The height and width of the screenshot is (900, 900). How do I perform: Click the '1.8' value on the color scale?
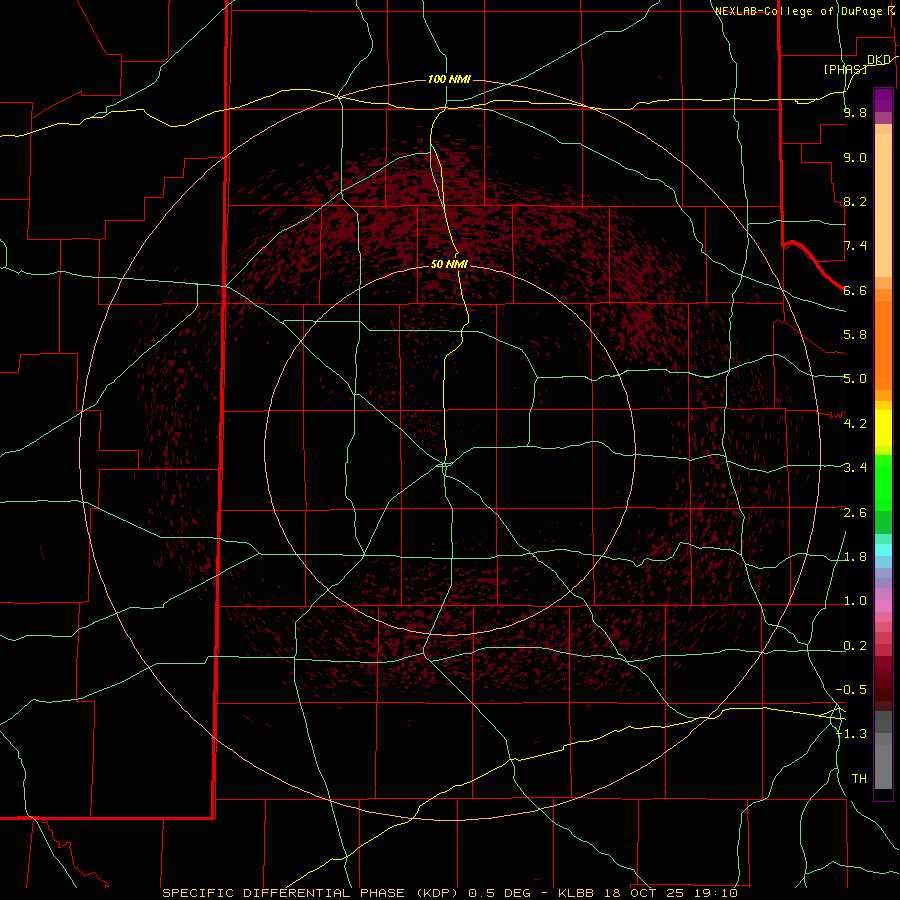pos(855,557)
